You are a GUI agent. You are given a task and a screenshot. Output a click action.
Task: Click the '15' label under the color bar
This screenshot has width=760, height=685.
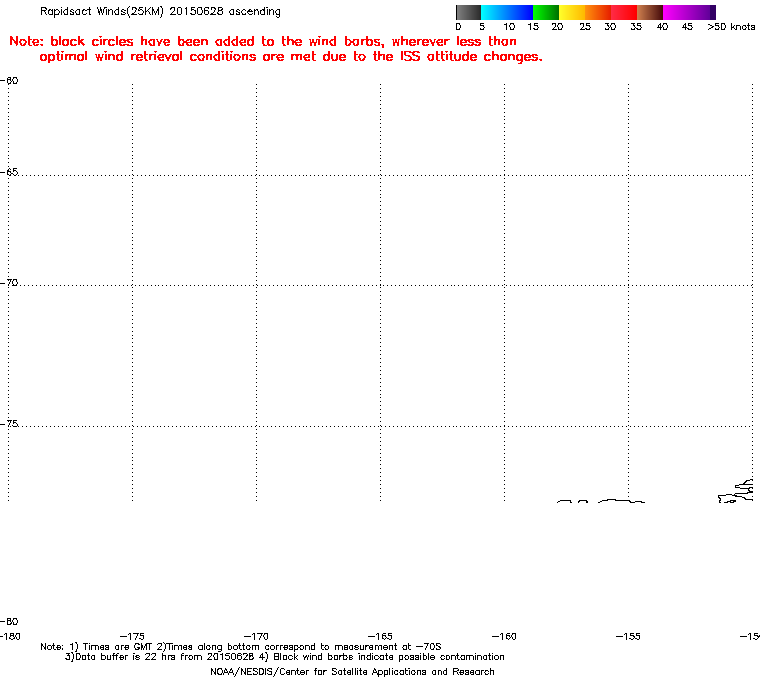tap(533, 27)
